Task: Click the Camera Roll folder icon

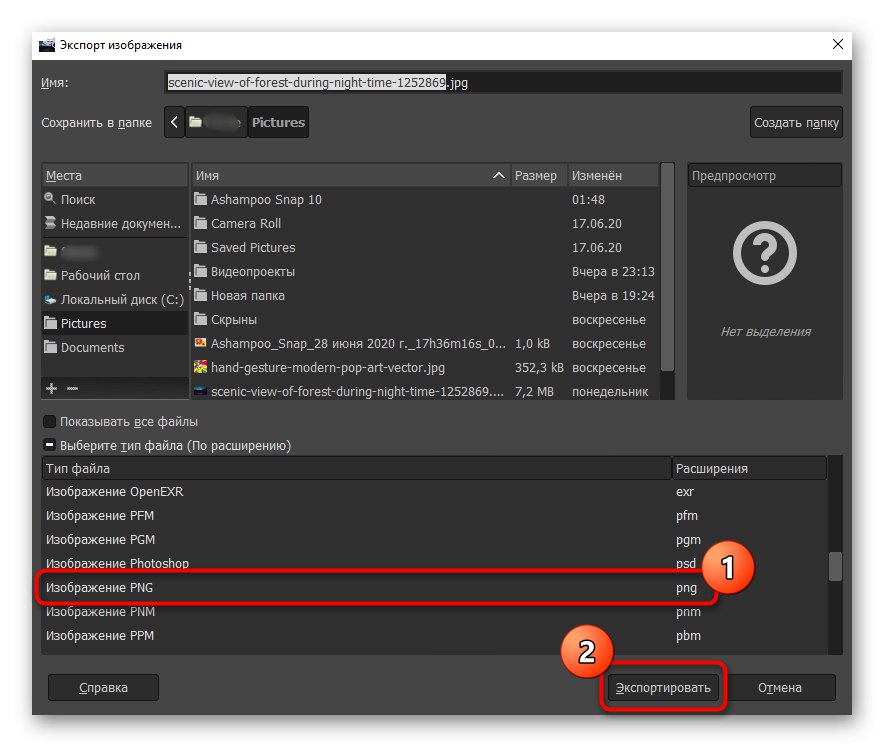Action: (200, 223)
